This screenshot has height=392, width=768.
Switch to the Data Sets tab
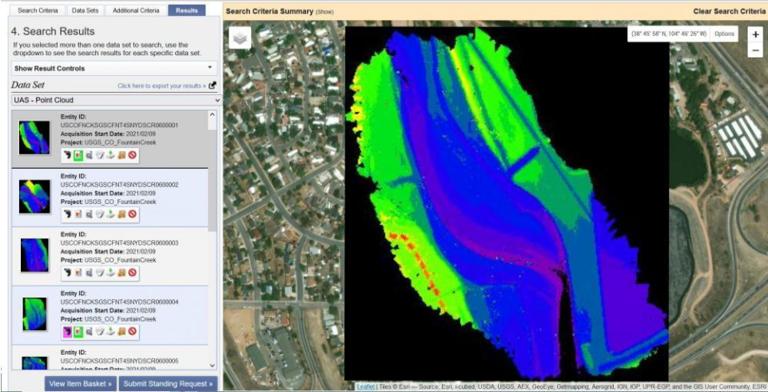tap(85, 10)
